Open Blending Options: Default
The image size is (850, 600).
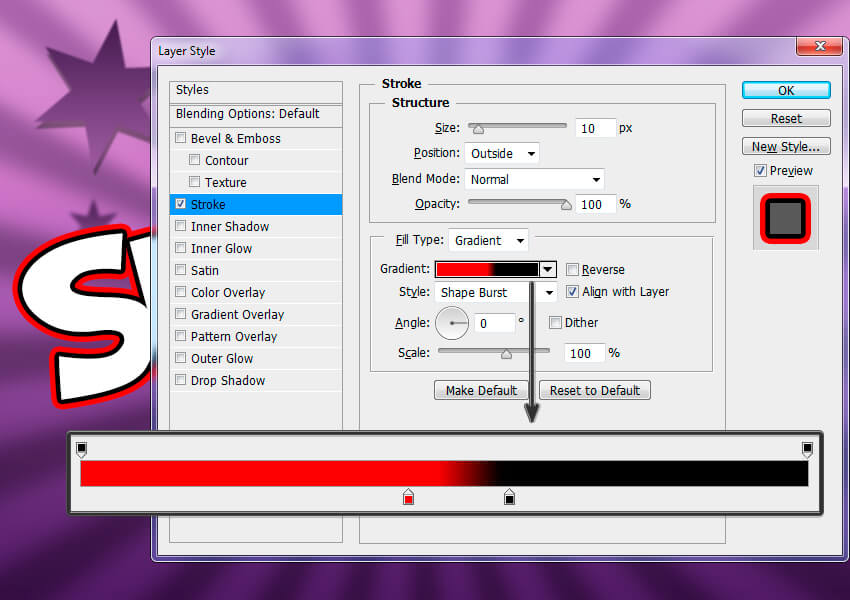[248, 114]
